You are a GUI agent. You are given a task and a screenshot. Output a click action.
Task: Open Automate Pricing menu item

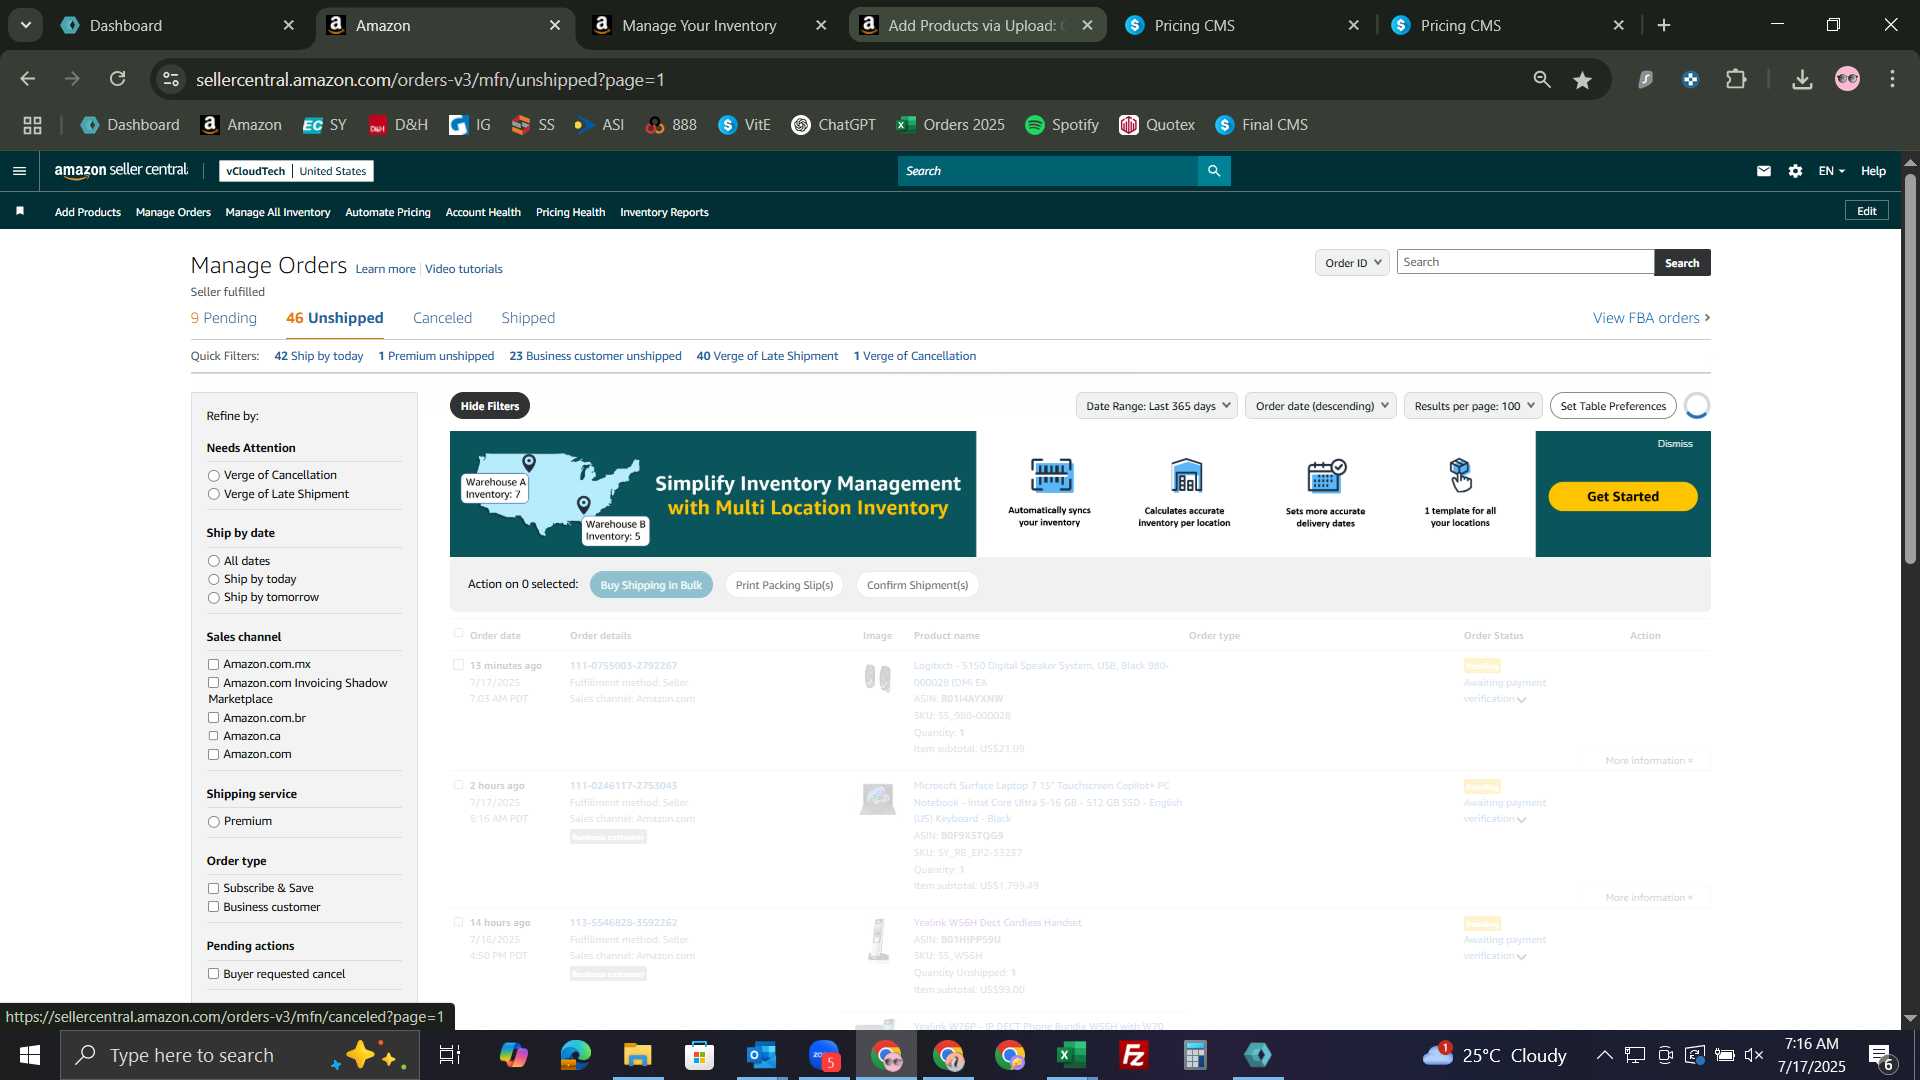(388, 212)
